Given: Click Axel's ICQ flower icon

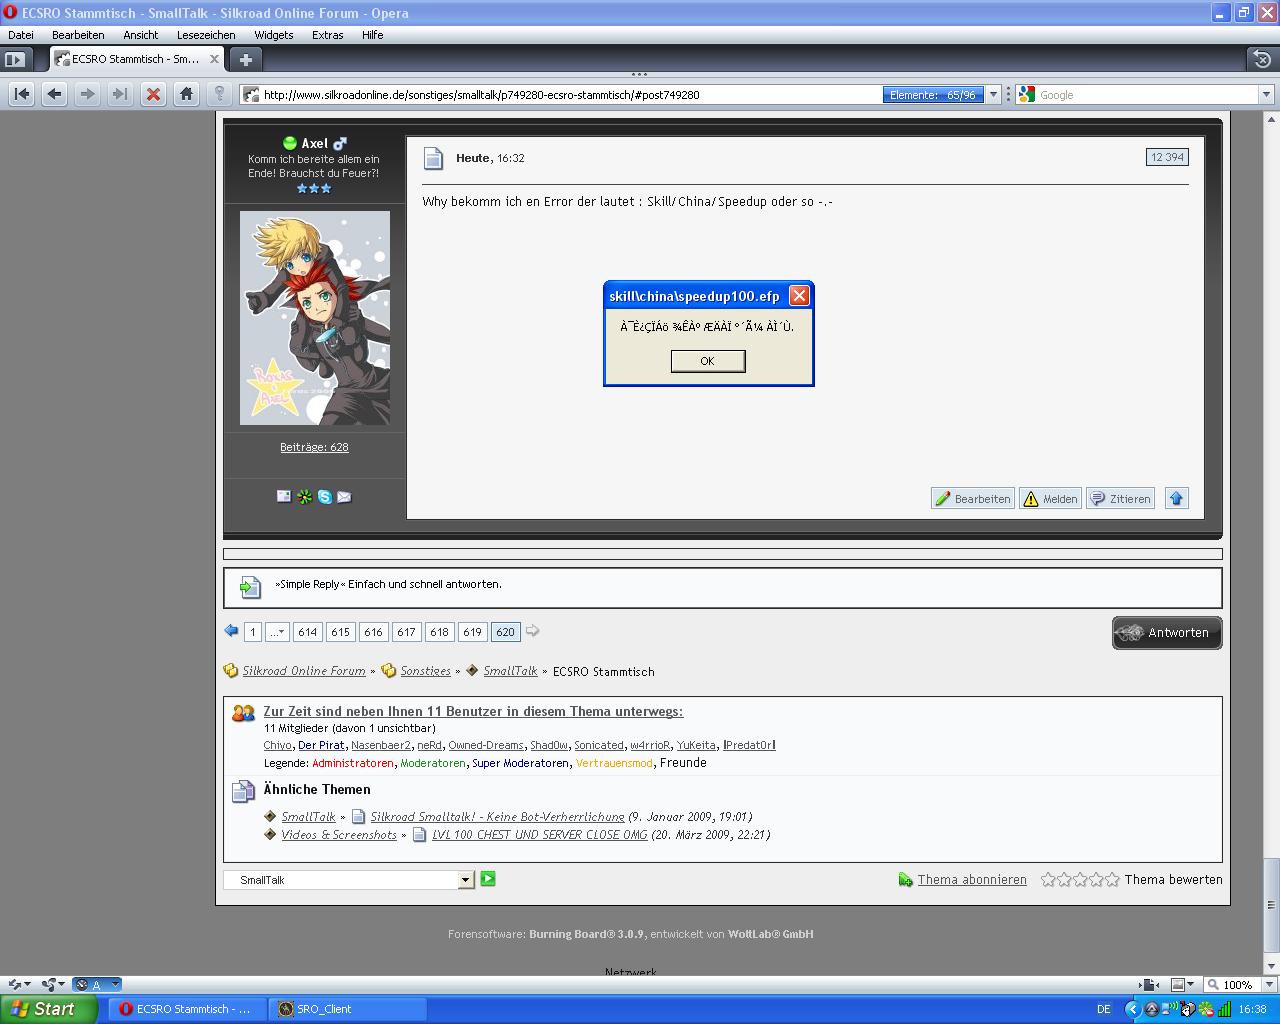Looking at the screenshot, I should [x=305, y=497].
